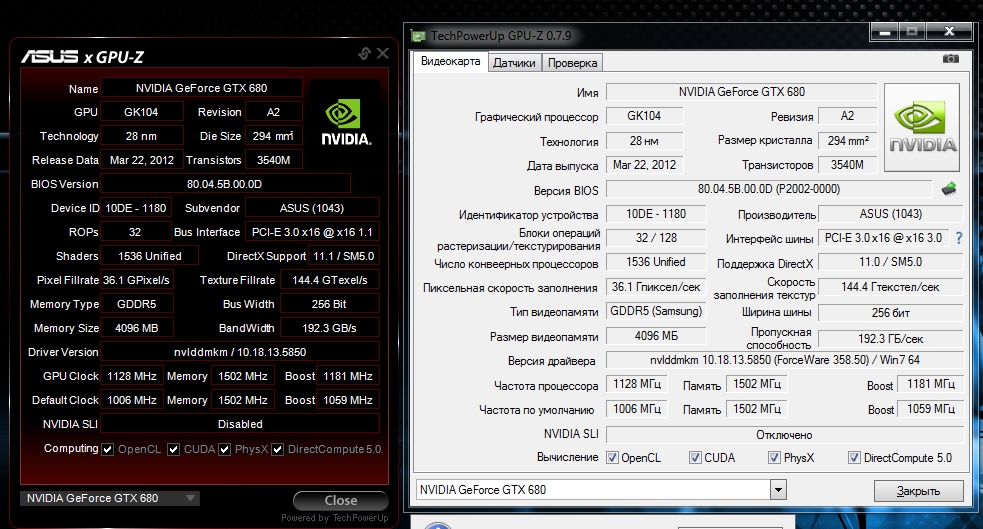Click Pixel Fillrate 36.1 GPixel/s value
This screenshot has height=529, width=983.
(136, 280)
